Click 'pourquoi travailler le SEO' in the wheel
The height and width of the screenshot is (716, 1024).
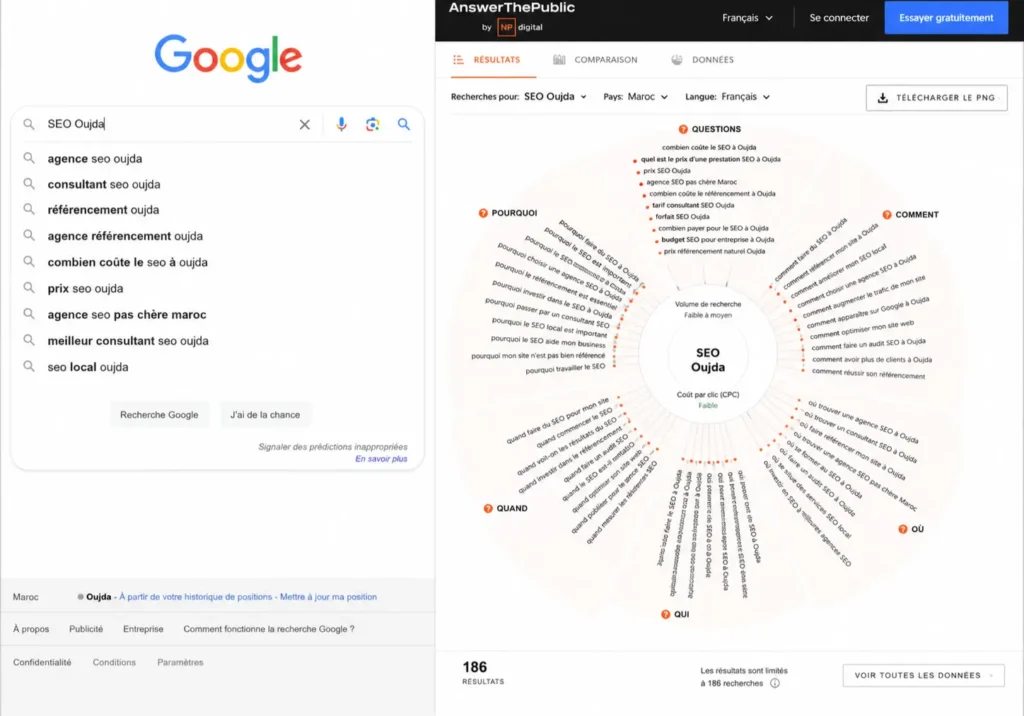566,369
